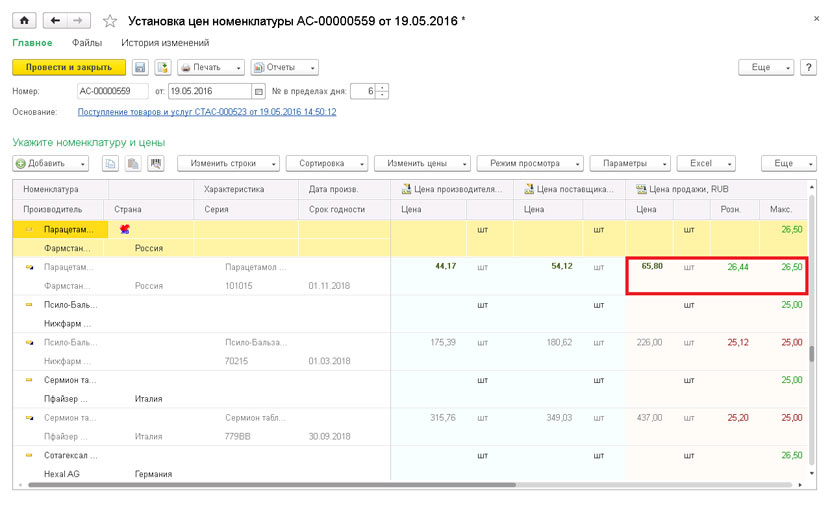Click the floppy disk save icon
The width and height of the screenshot is (830, 505).
click(140, 67)
